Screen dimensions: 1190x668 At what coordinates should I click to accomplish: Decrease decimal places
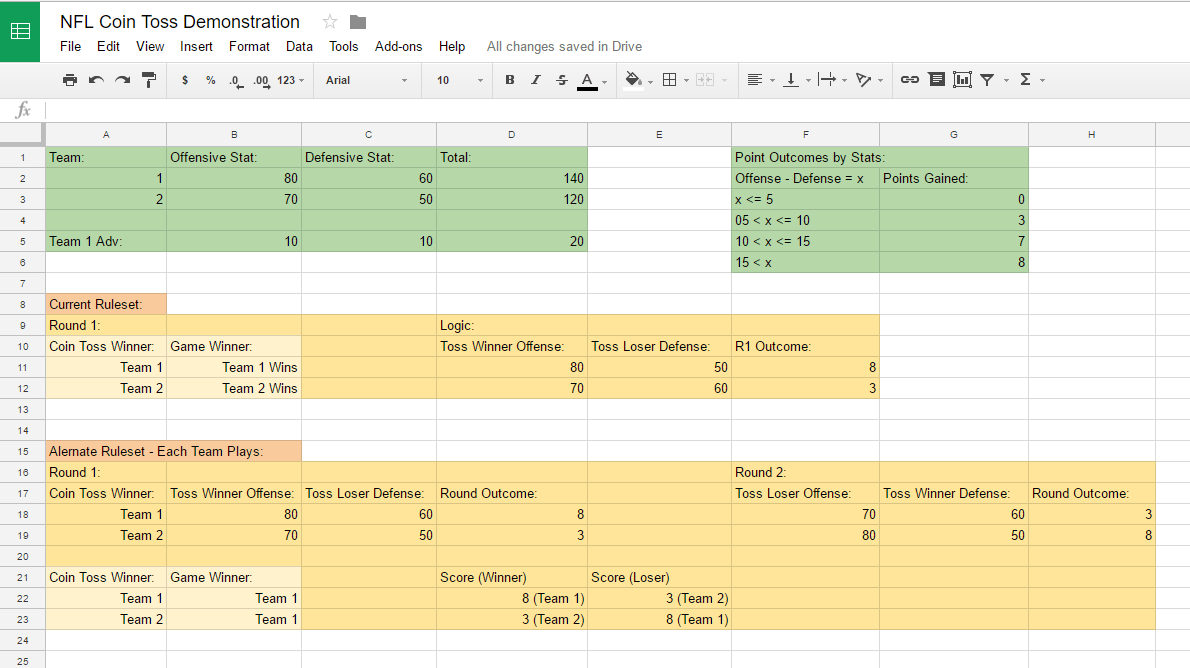(x=236, y=80)
